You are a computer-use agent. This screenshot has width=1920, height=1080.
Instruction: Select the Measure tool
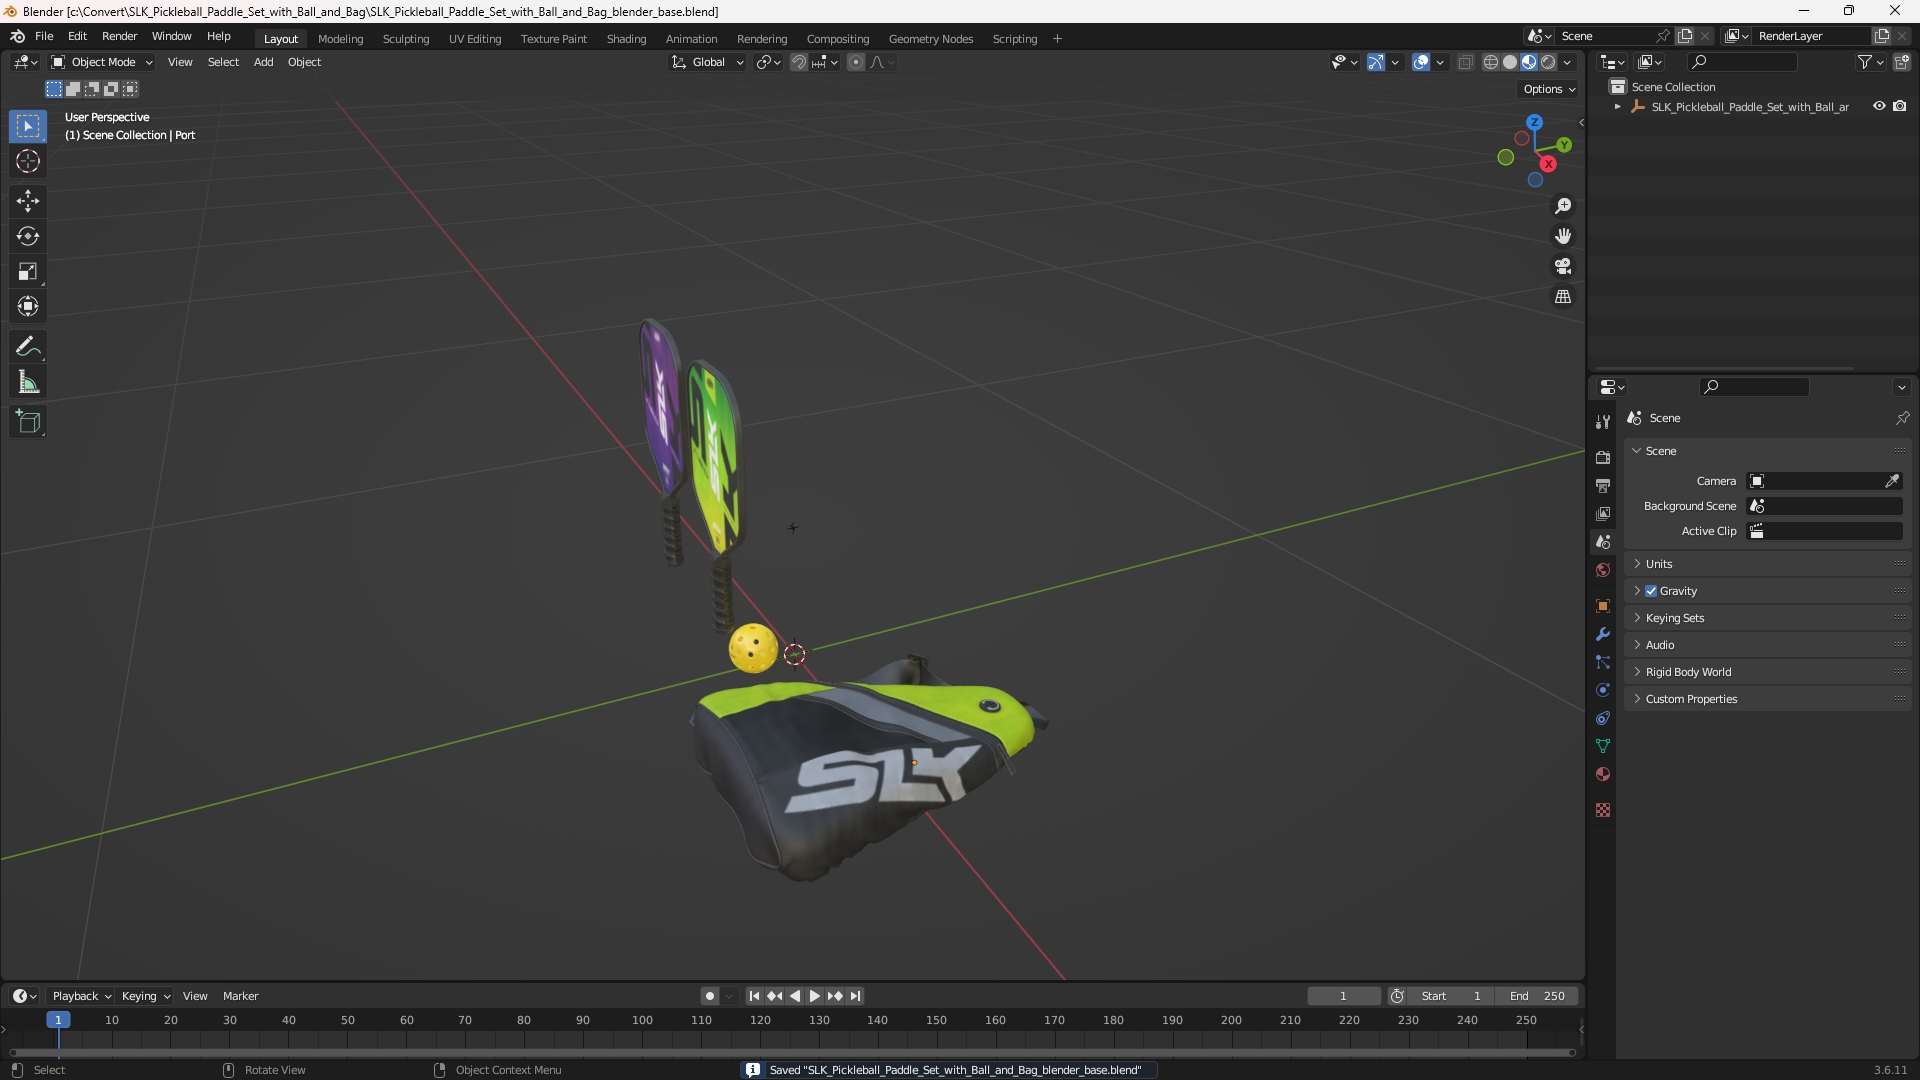pyautogui.click(x=28, y=382)
